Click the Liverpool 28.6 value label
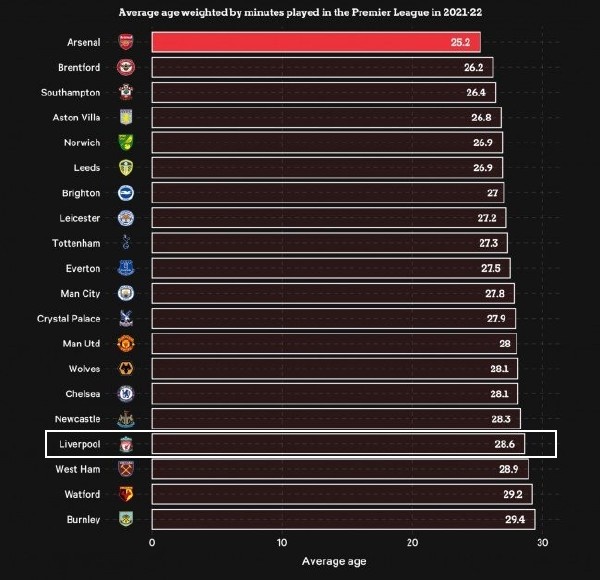 pyautogui.click(x=504, y=444)
